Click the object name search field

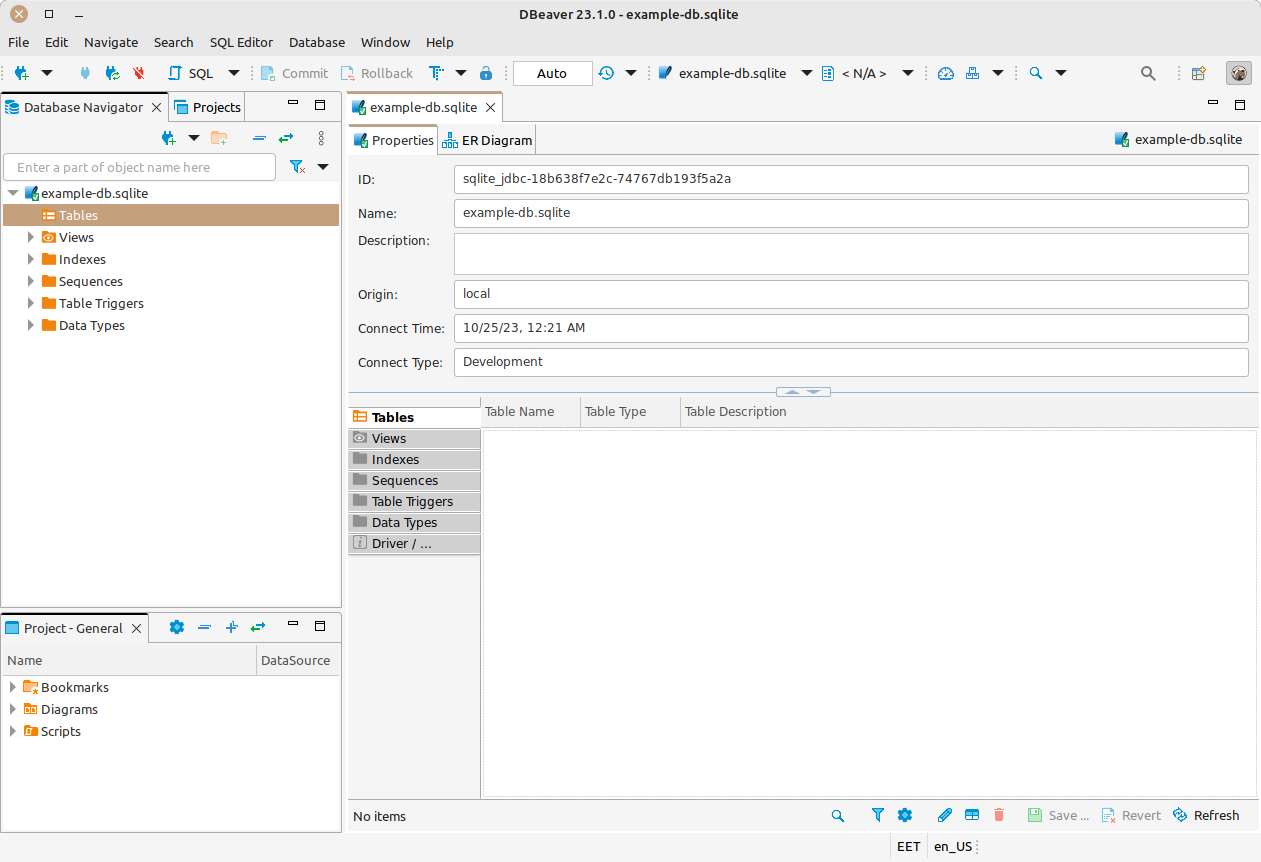click(140, 167)
